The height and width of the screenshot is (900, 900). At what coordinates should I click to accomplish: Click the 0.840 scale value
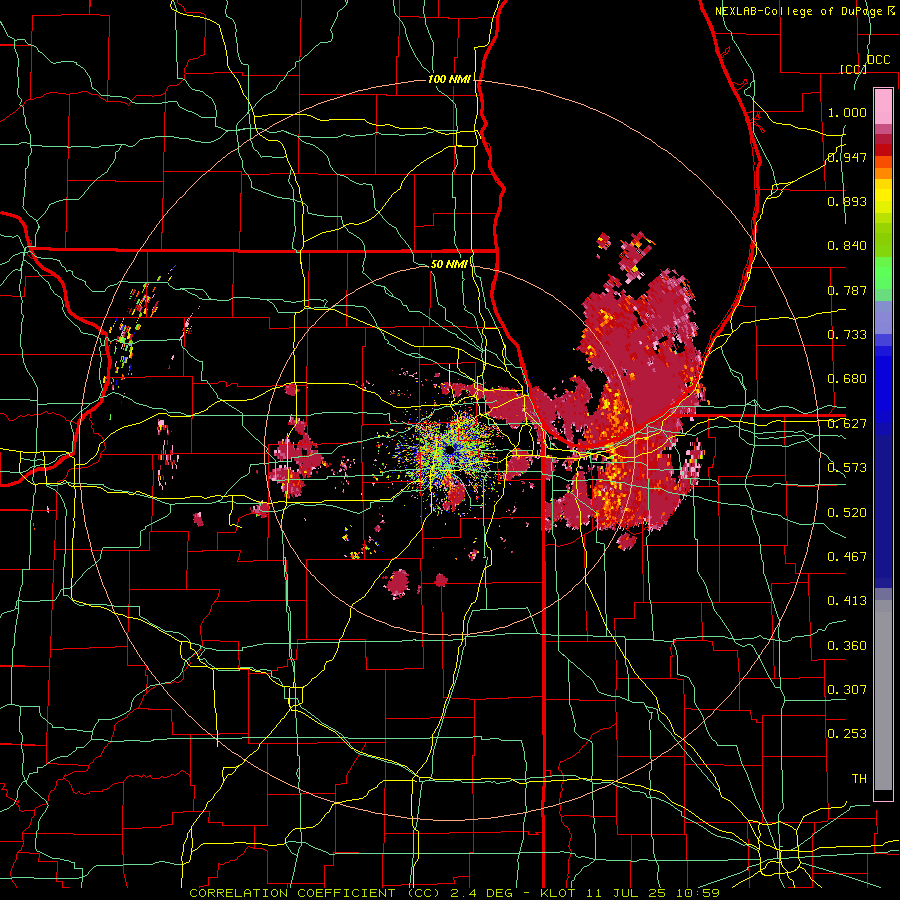[x=847, y=246]
